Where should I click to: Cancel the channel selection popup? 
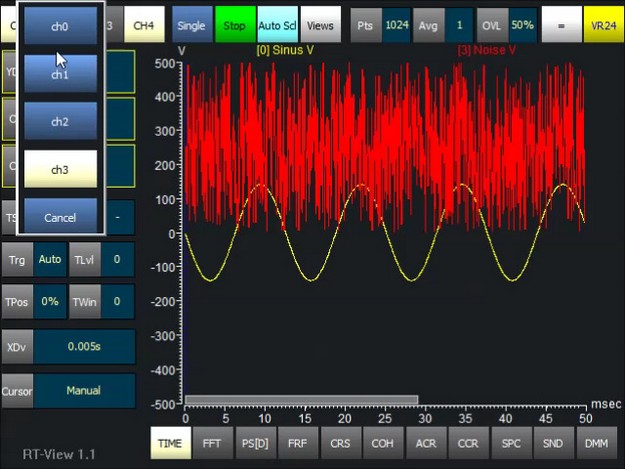[x=60, y=217]
